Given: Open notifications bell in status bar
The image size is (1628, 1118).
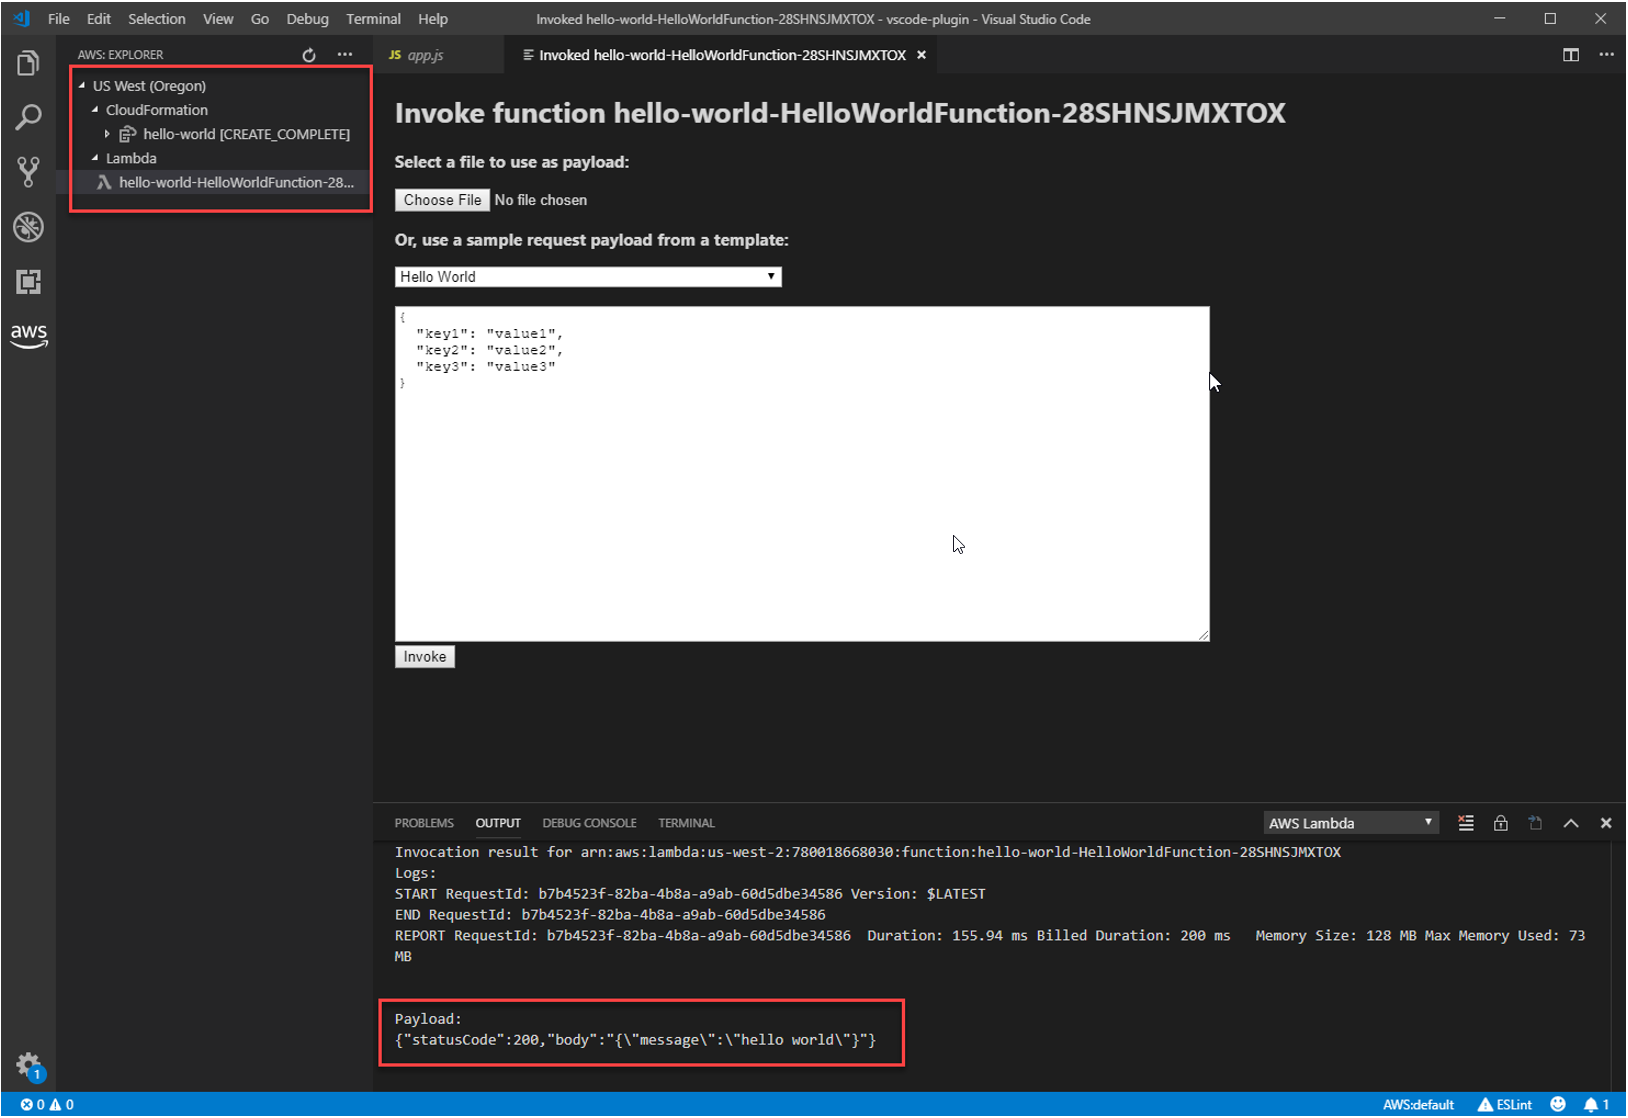Looking at the screenshot, I should [x=1597, y=1105].
